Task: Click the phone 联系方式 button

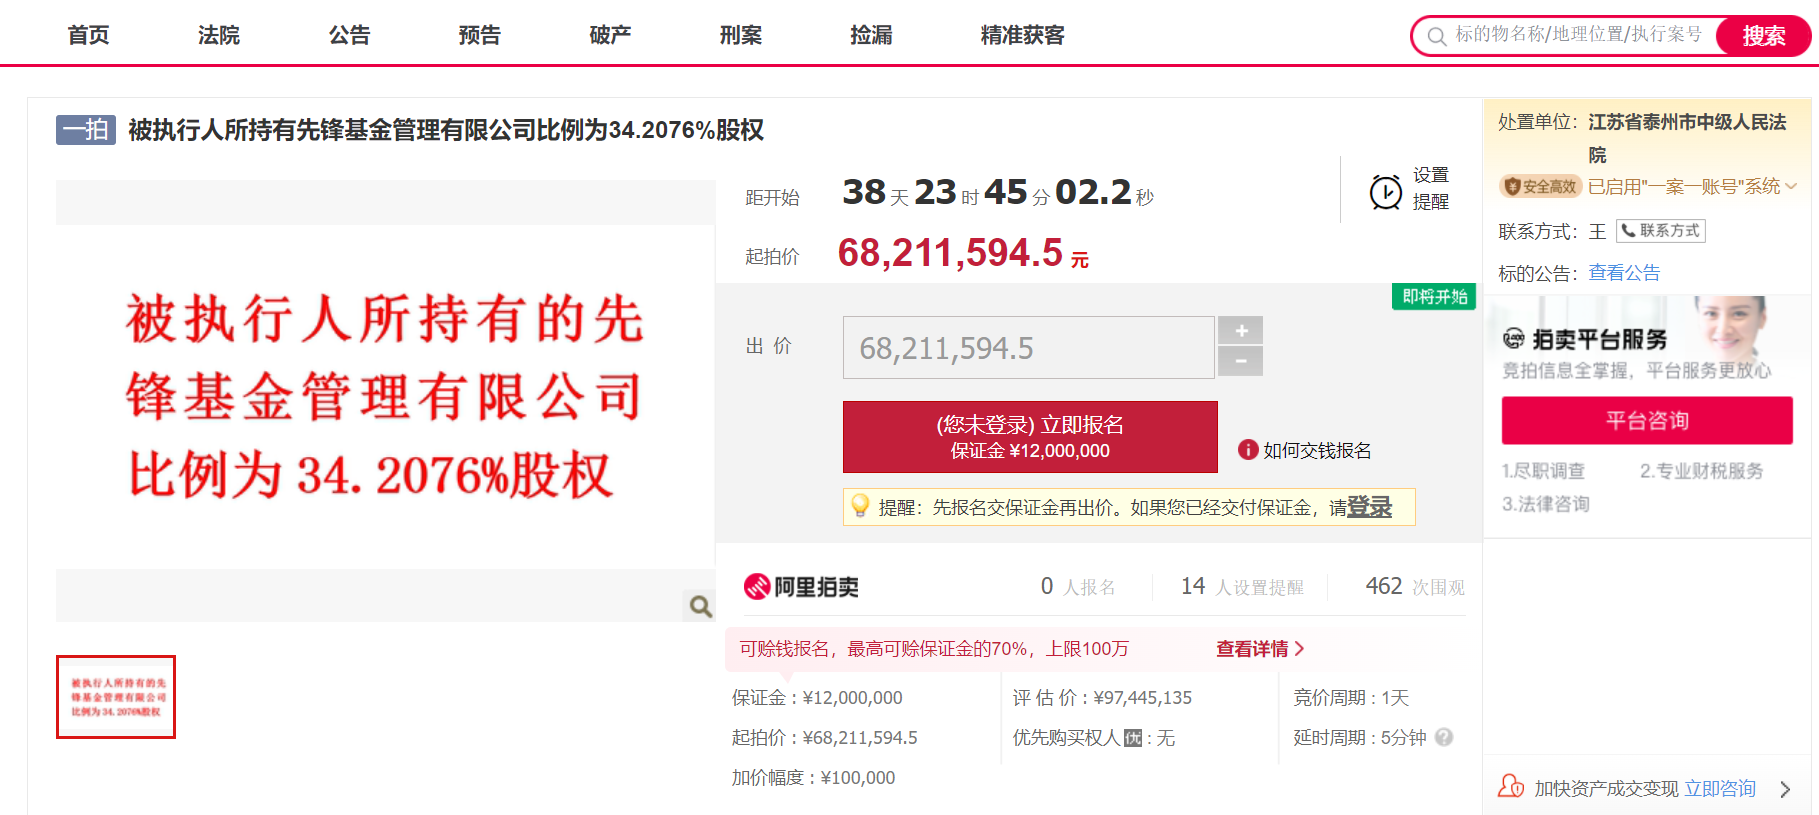Action: pyautogui.click(x=1660, y=231)
